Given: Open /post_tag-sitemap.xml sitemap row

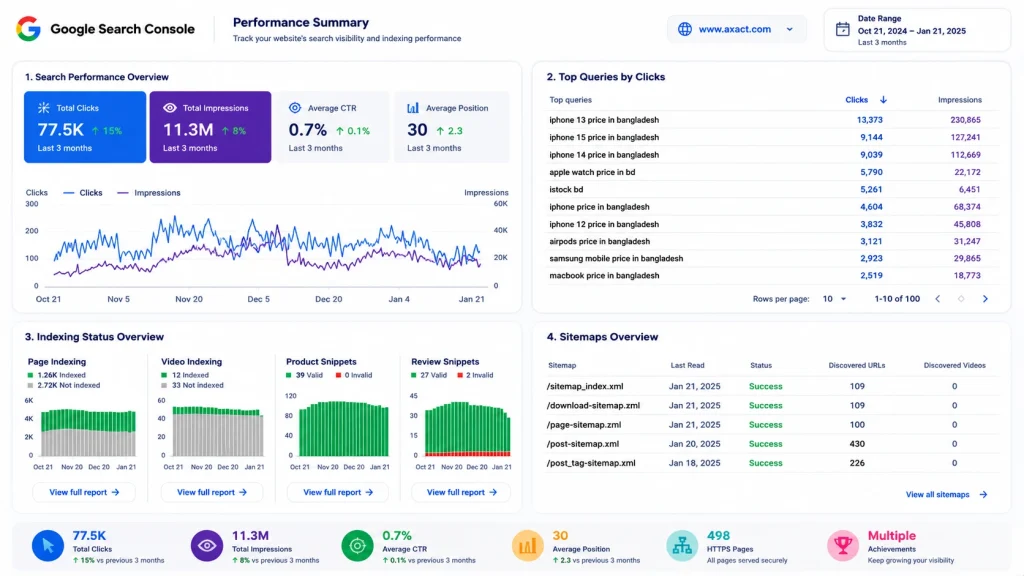Looking at the screenshot, I should tap(772, 463).
